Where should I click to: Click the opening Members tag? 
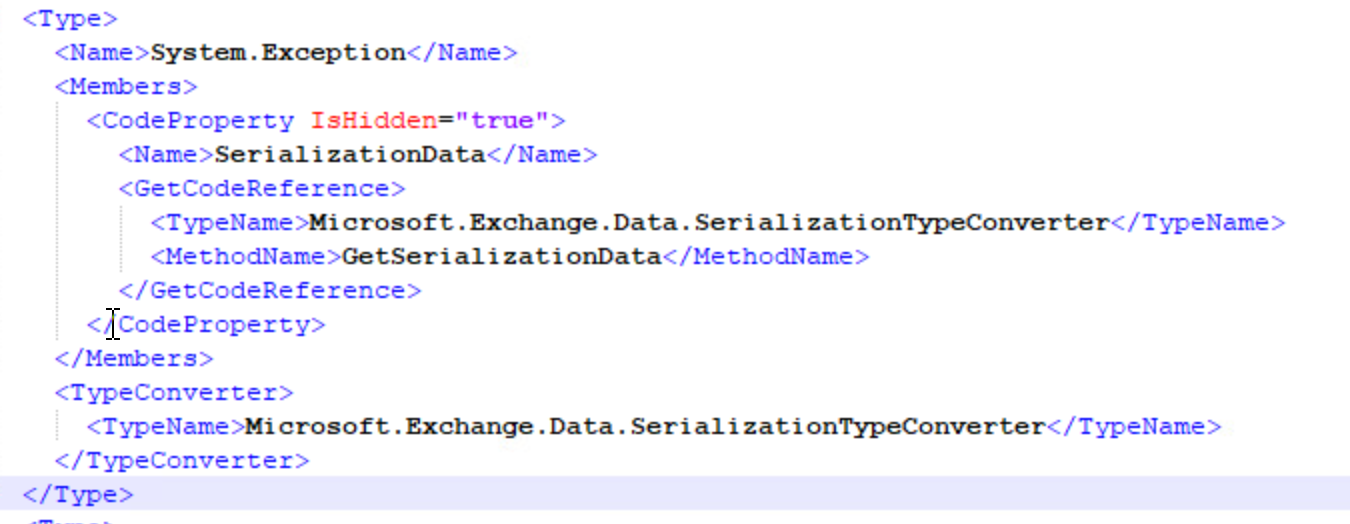[x=126, y=87]
